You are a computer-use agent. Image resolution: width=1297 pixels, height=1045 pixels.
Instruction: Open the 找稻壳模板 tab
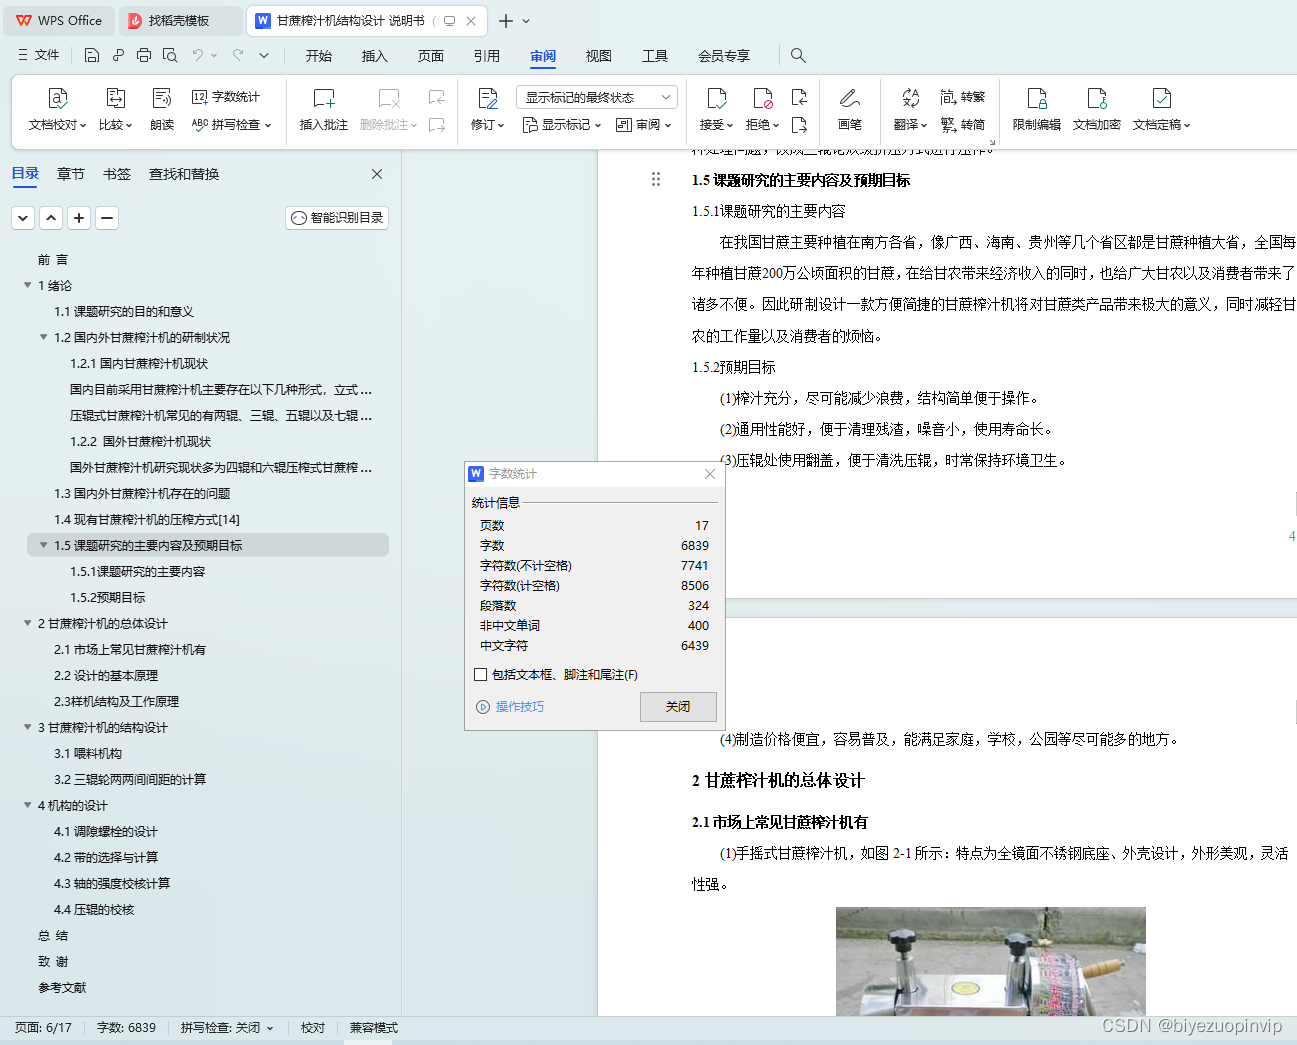coord(181,20)
